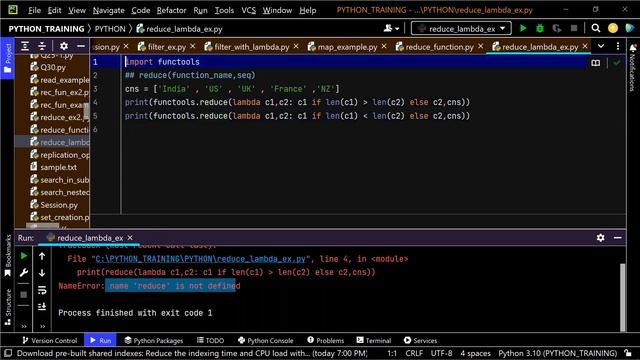The height and width of the screenshot is (360, 640).
Task: Open Search Everywhere magnifier icon
Action: pos(596,28)
